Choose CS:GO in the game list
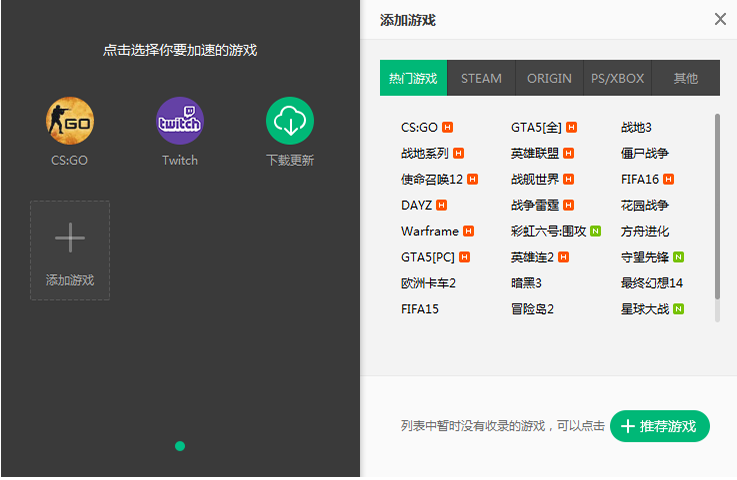This screenshot has width=737, height=480. [x=419, y=127]
